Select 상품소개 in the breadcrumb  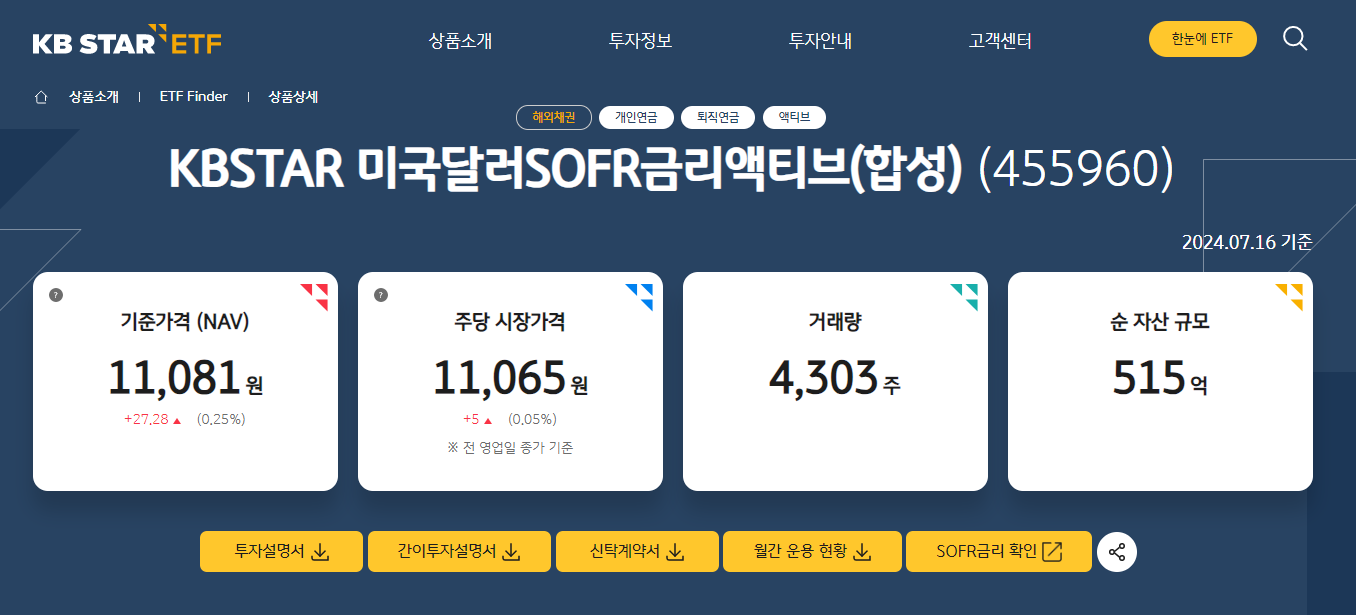(x=94, y=97)
